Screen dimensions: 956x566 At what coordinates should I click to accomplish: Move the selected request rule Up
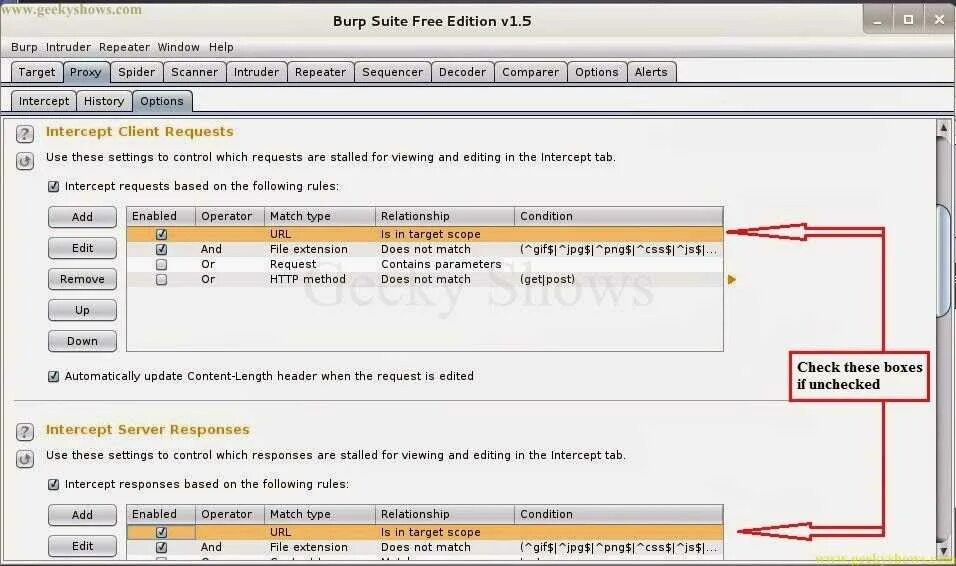(x=82, y=310)
